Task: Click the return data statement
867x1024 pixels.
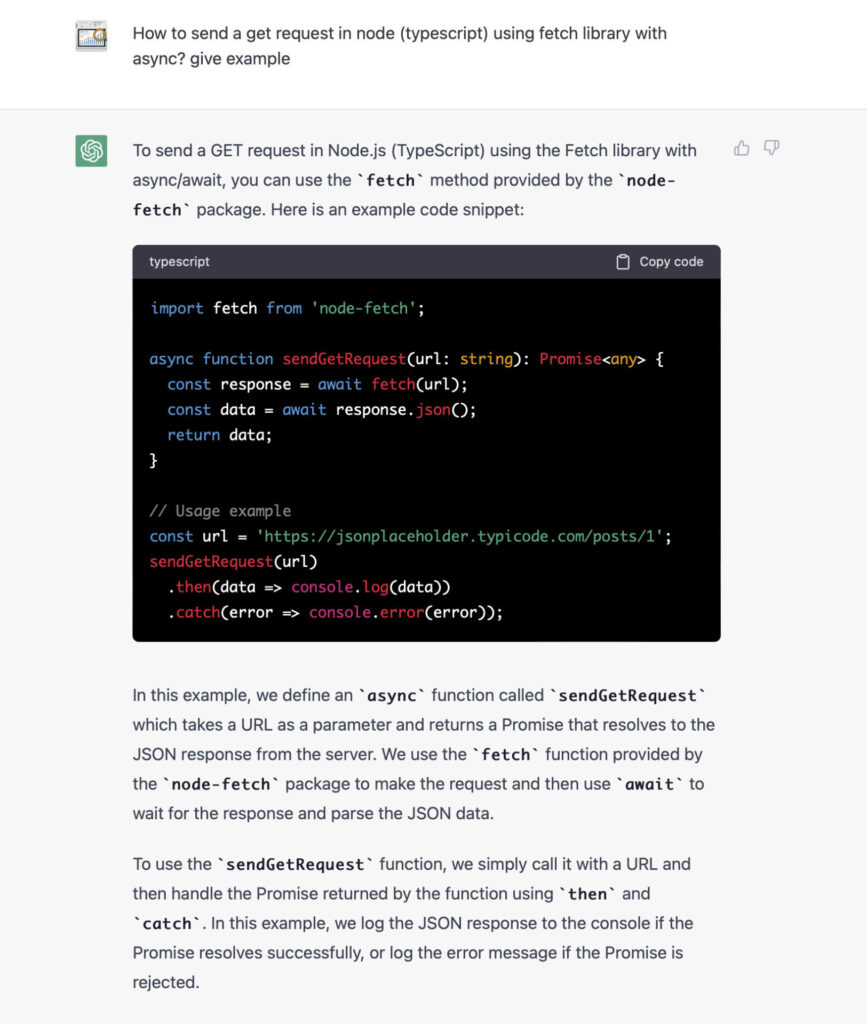Action: point(219,435)
